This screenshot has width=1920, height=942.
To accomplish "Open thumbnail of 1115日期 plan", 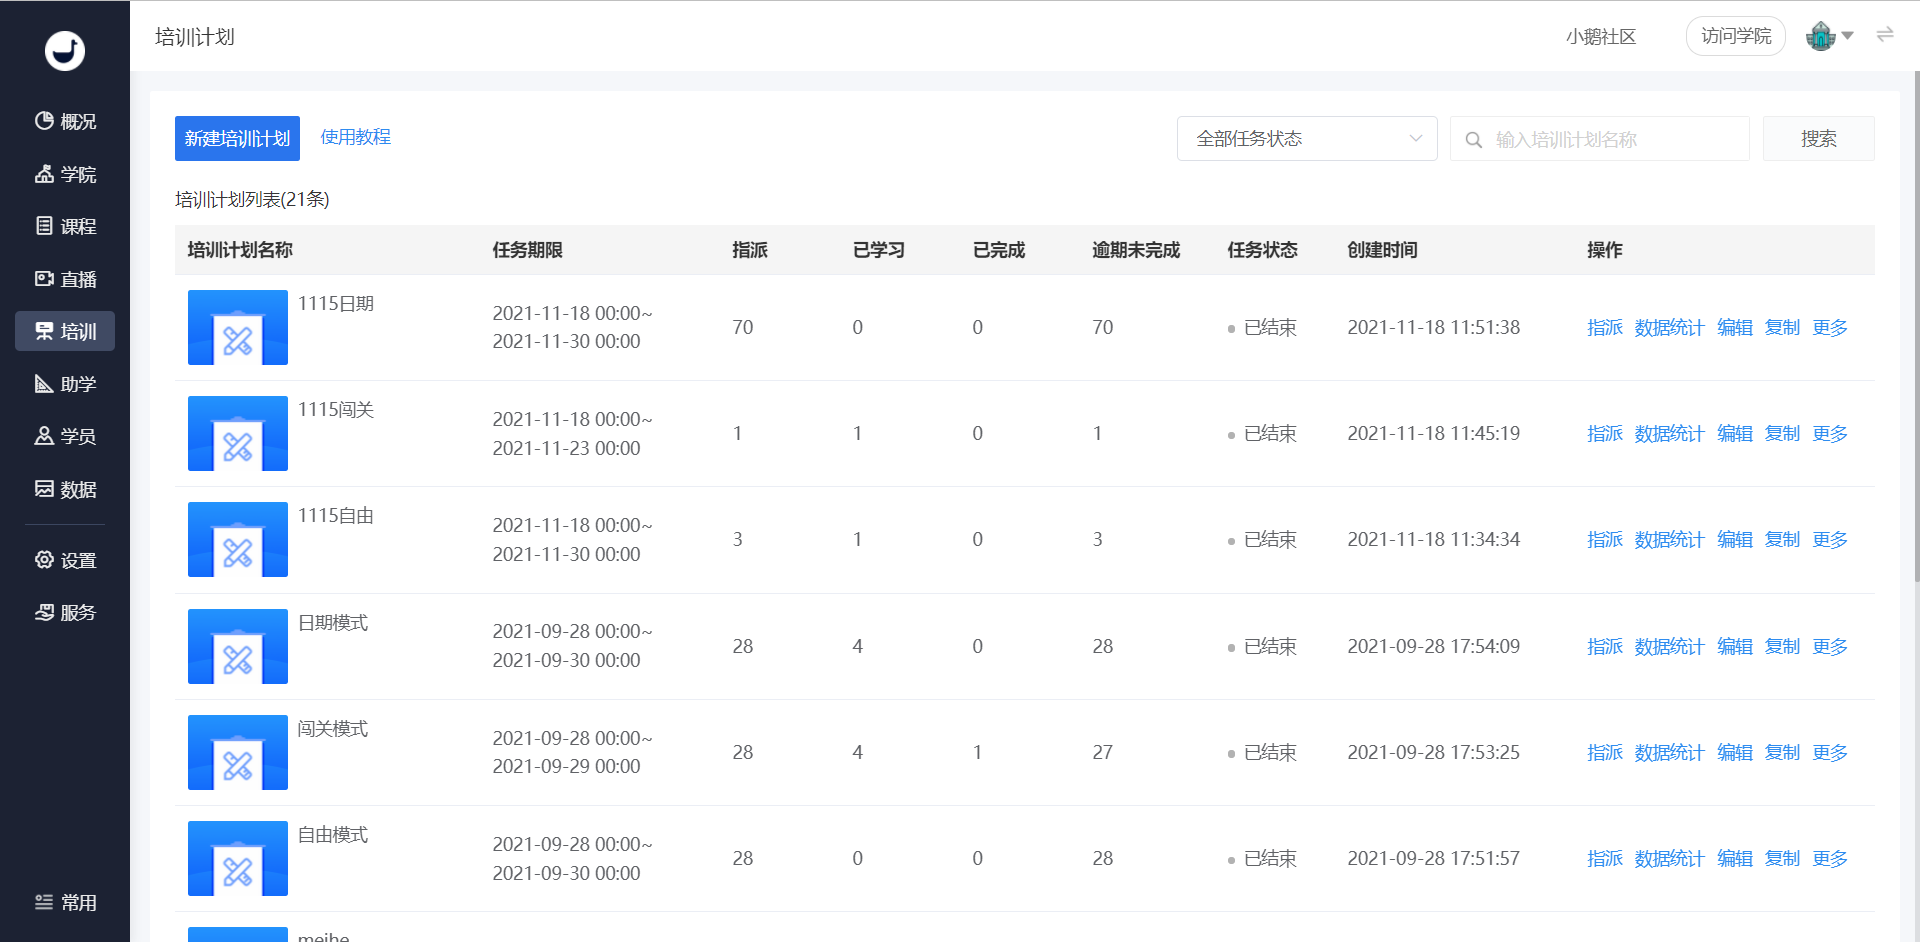I will pyautogui.click(x=238, y=327).
